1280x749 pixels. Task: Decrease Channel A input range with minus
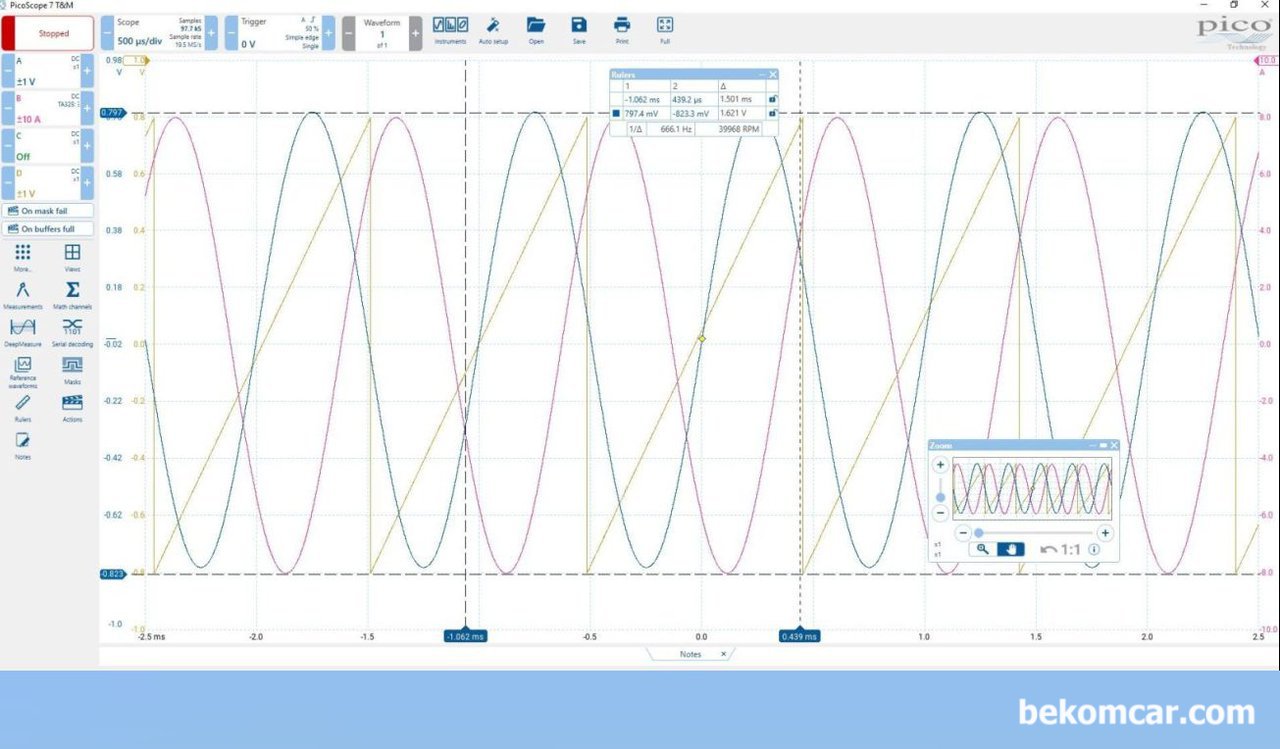pos(7,71)
